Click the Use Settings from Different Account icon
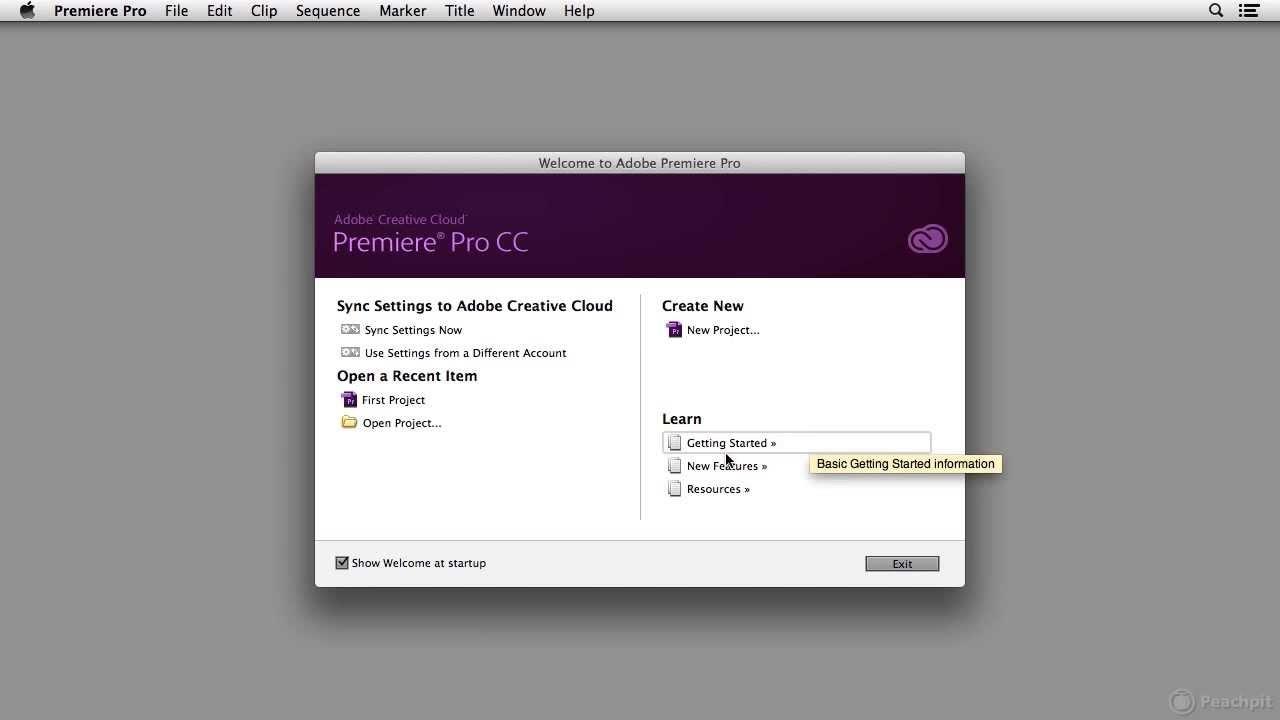Screen dimensions: 1280x720 (350, 352)
